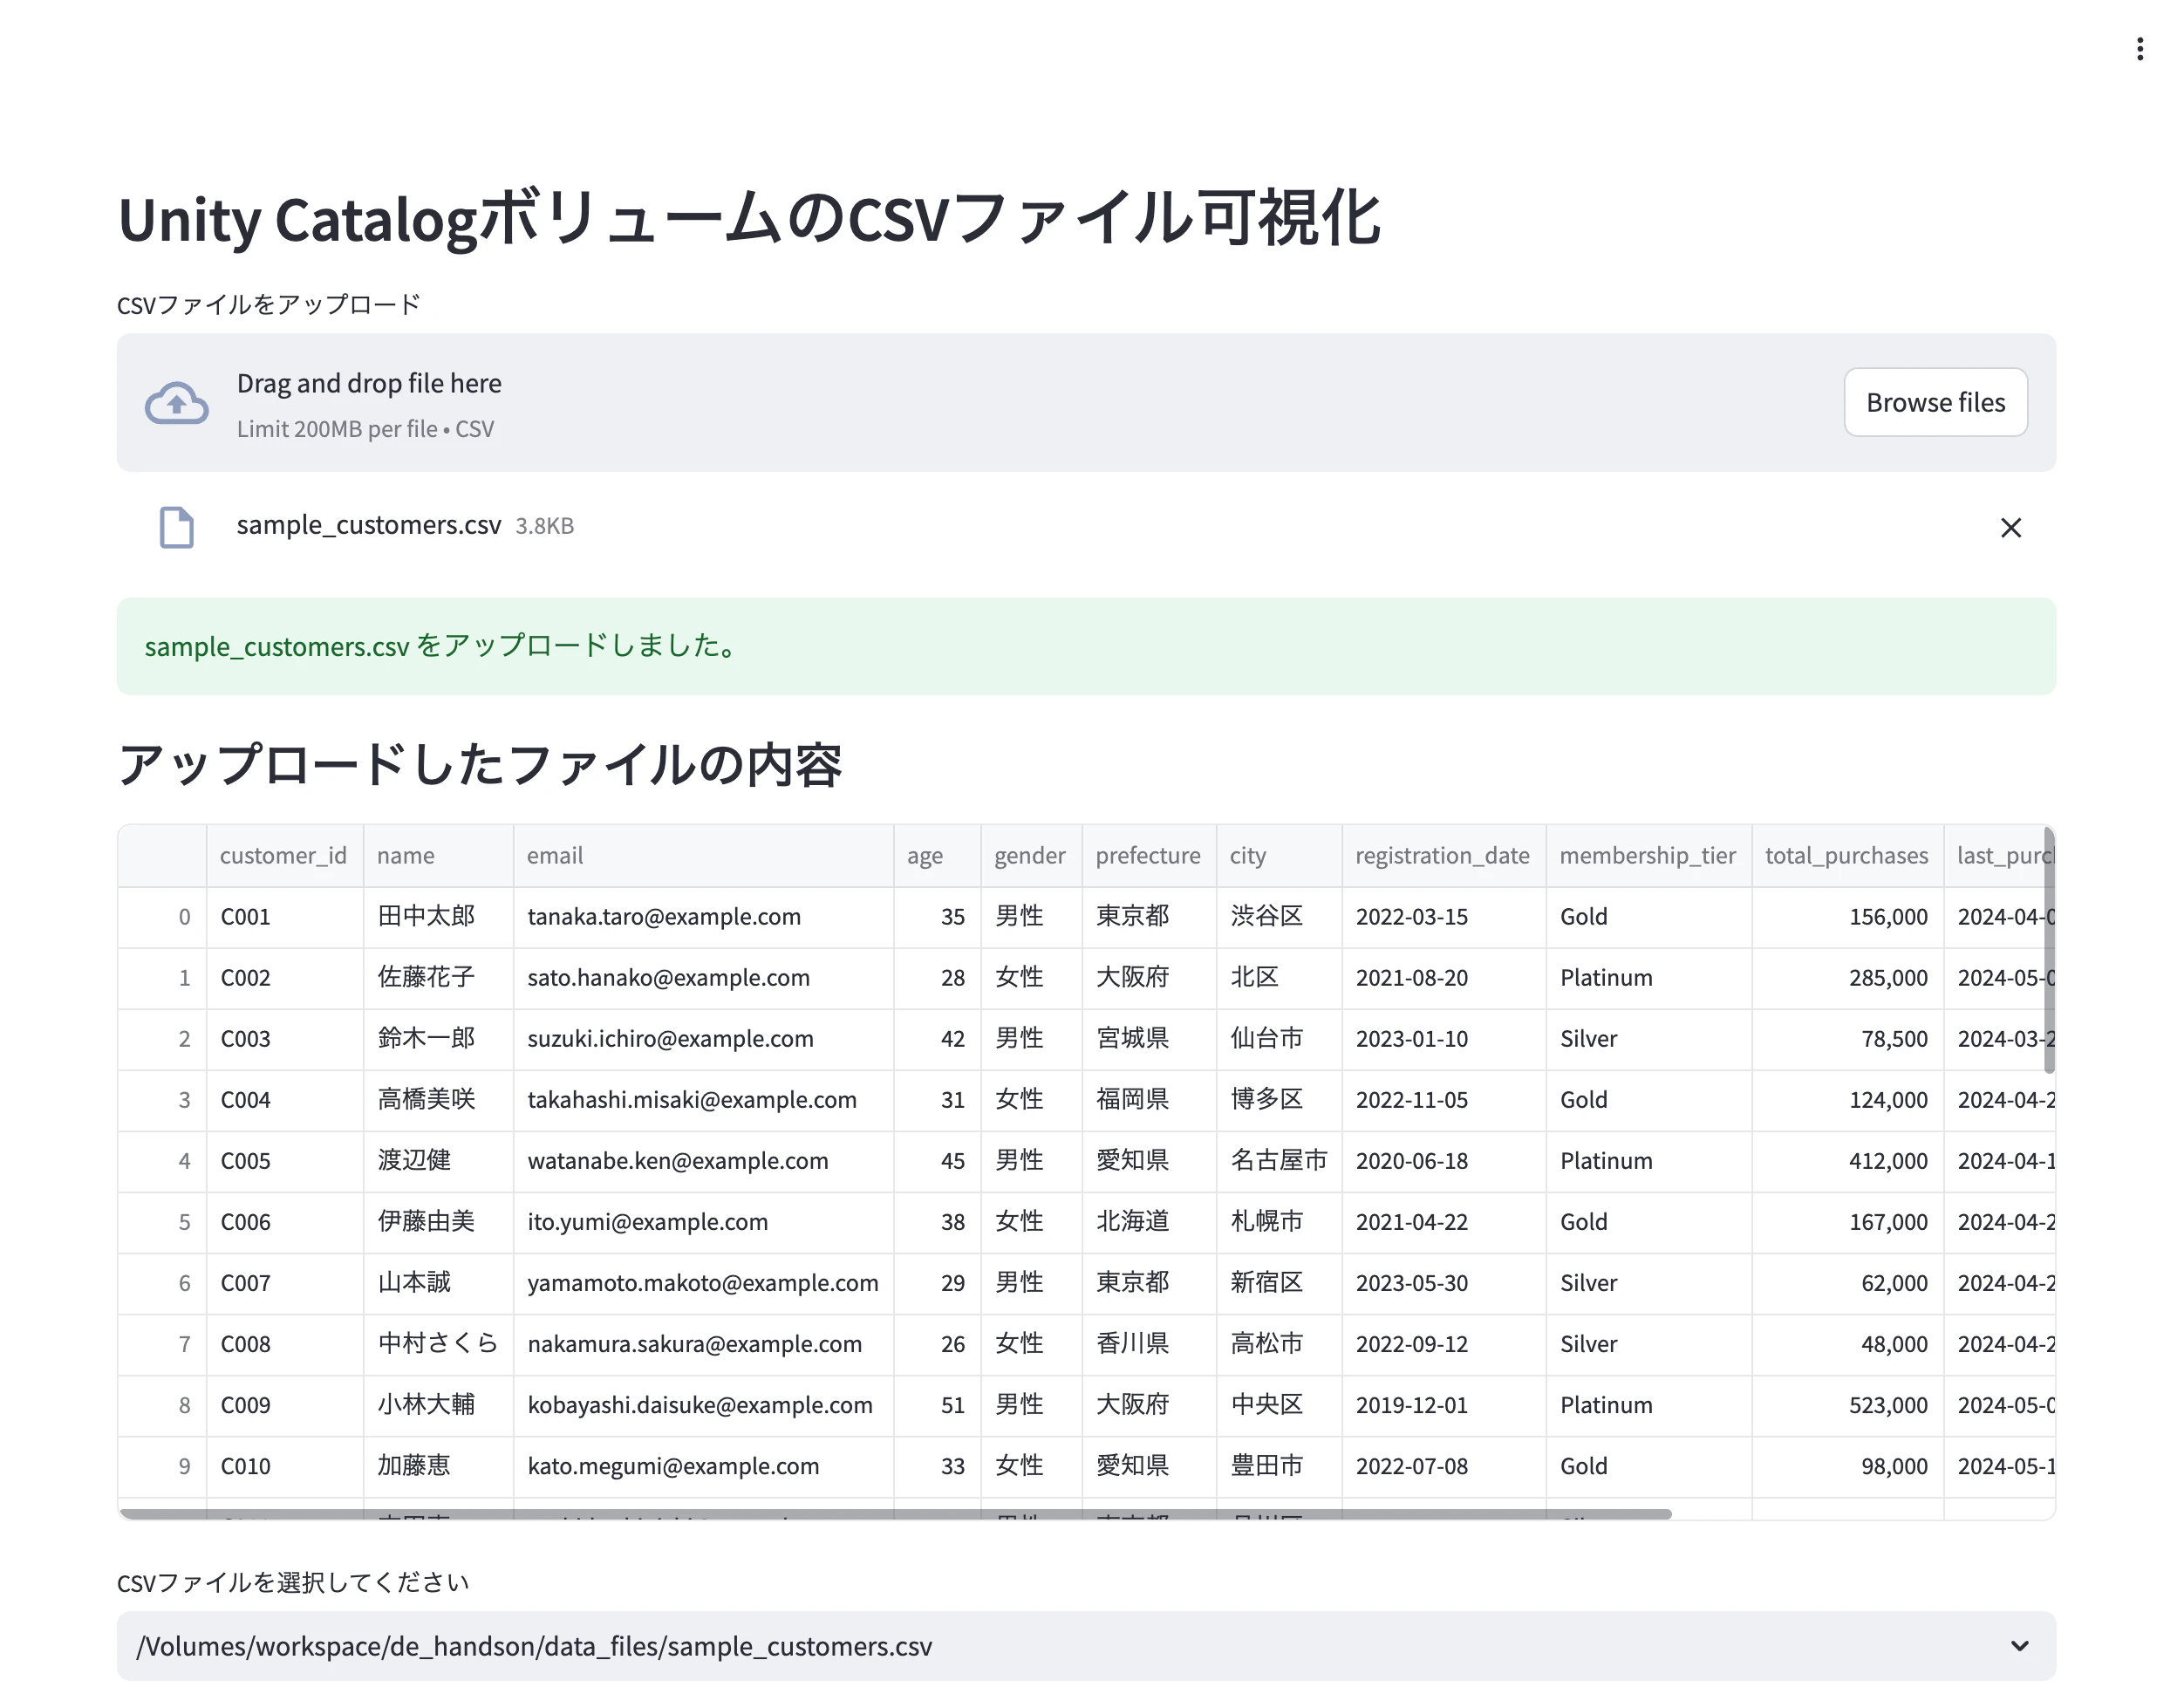
Task: Select the age column header
Action: click(937, 855)
